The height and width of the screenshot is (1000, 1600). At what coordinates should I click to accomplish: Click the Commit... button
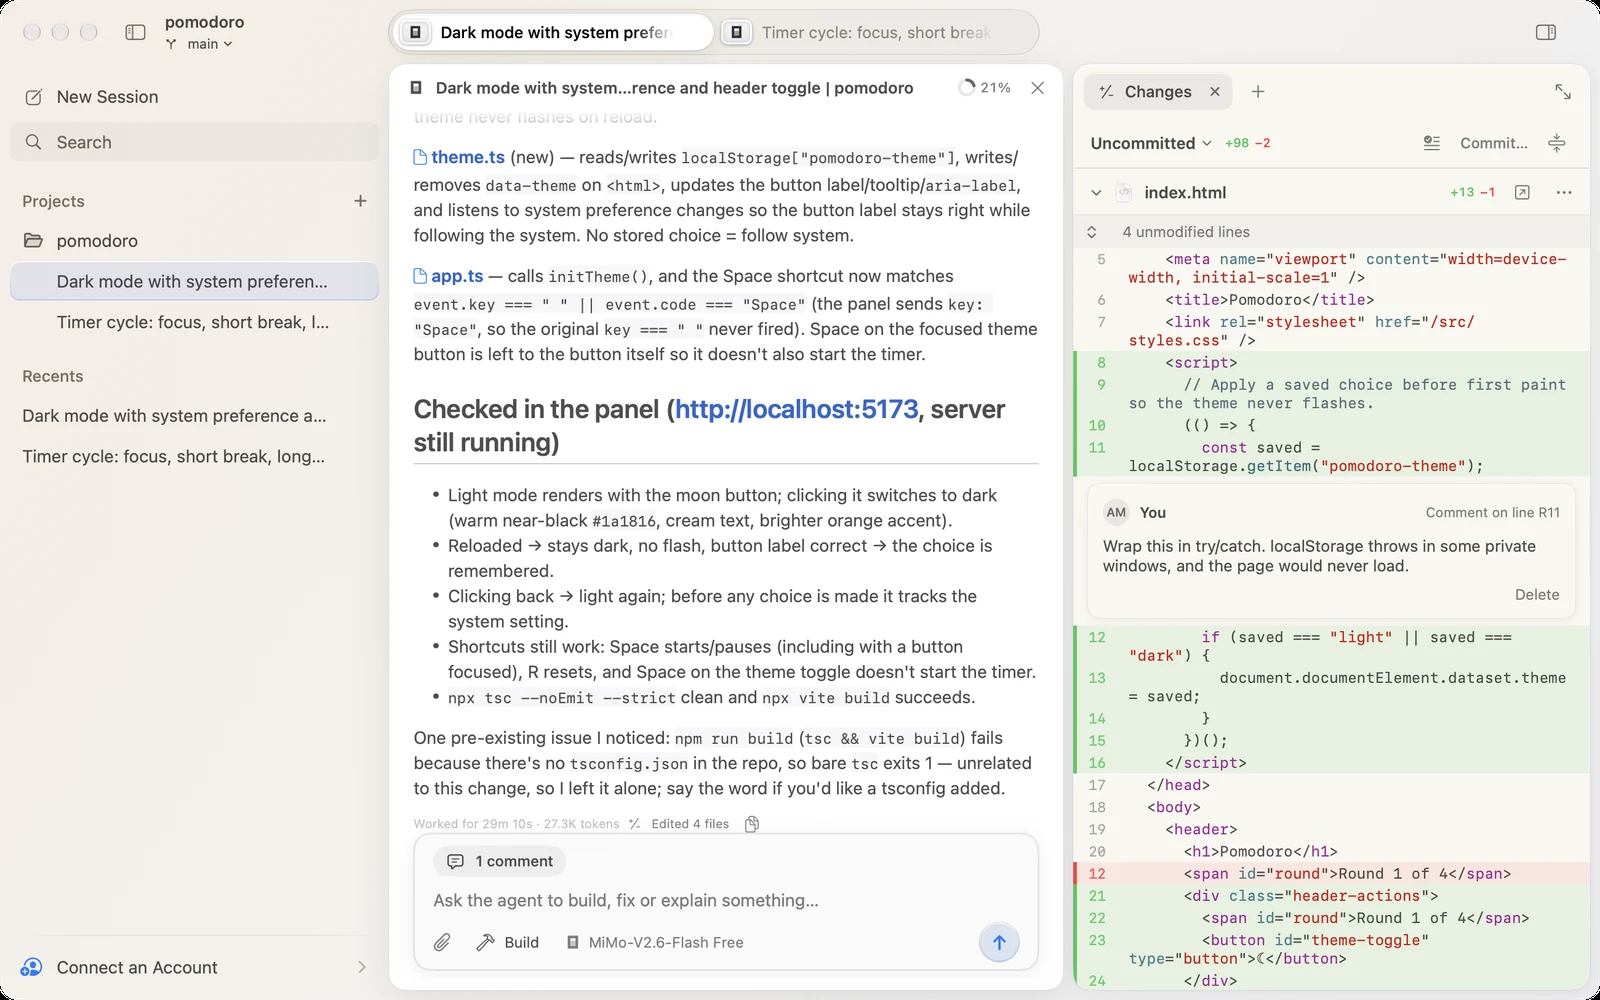1494,143
